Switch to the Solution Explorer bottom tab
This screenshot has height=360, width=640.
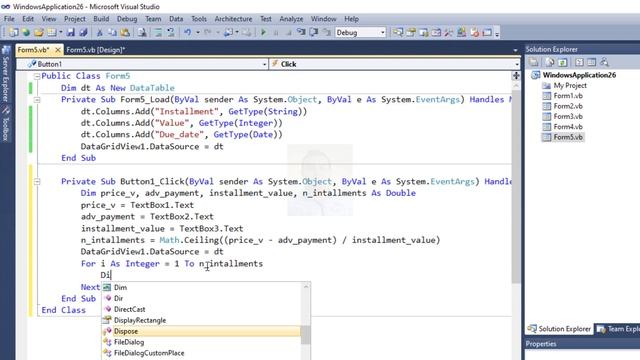pyautogui.click(x=559, y=329)
